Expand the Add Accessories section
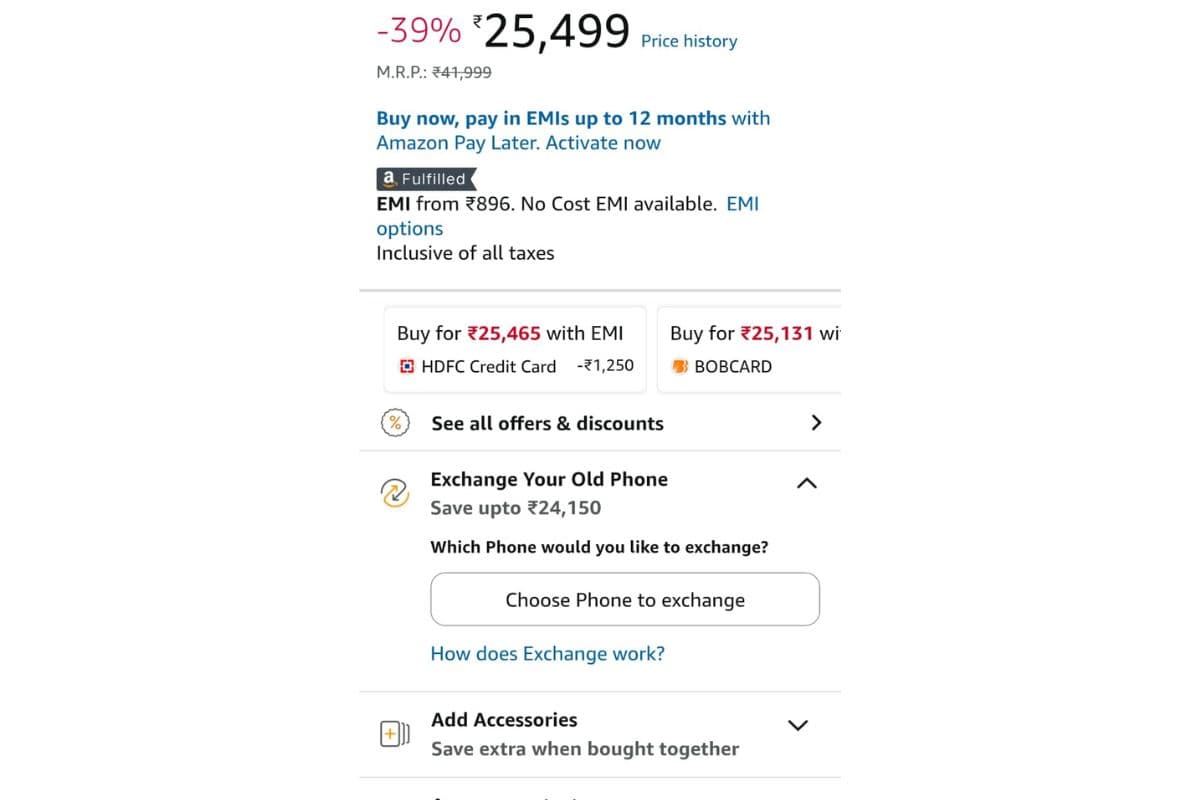1200x800 pixels. tap(798, 725)
